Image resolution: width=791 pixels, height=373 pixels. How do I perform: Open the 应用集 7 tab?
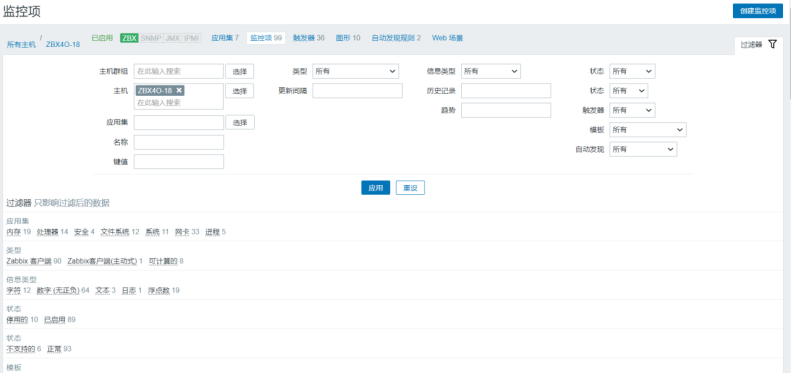point(225,38)
